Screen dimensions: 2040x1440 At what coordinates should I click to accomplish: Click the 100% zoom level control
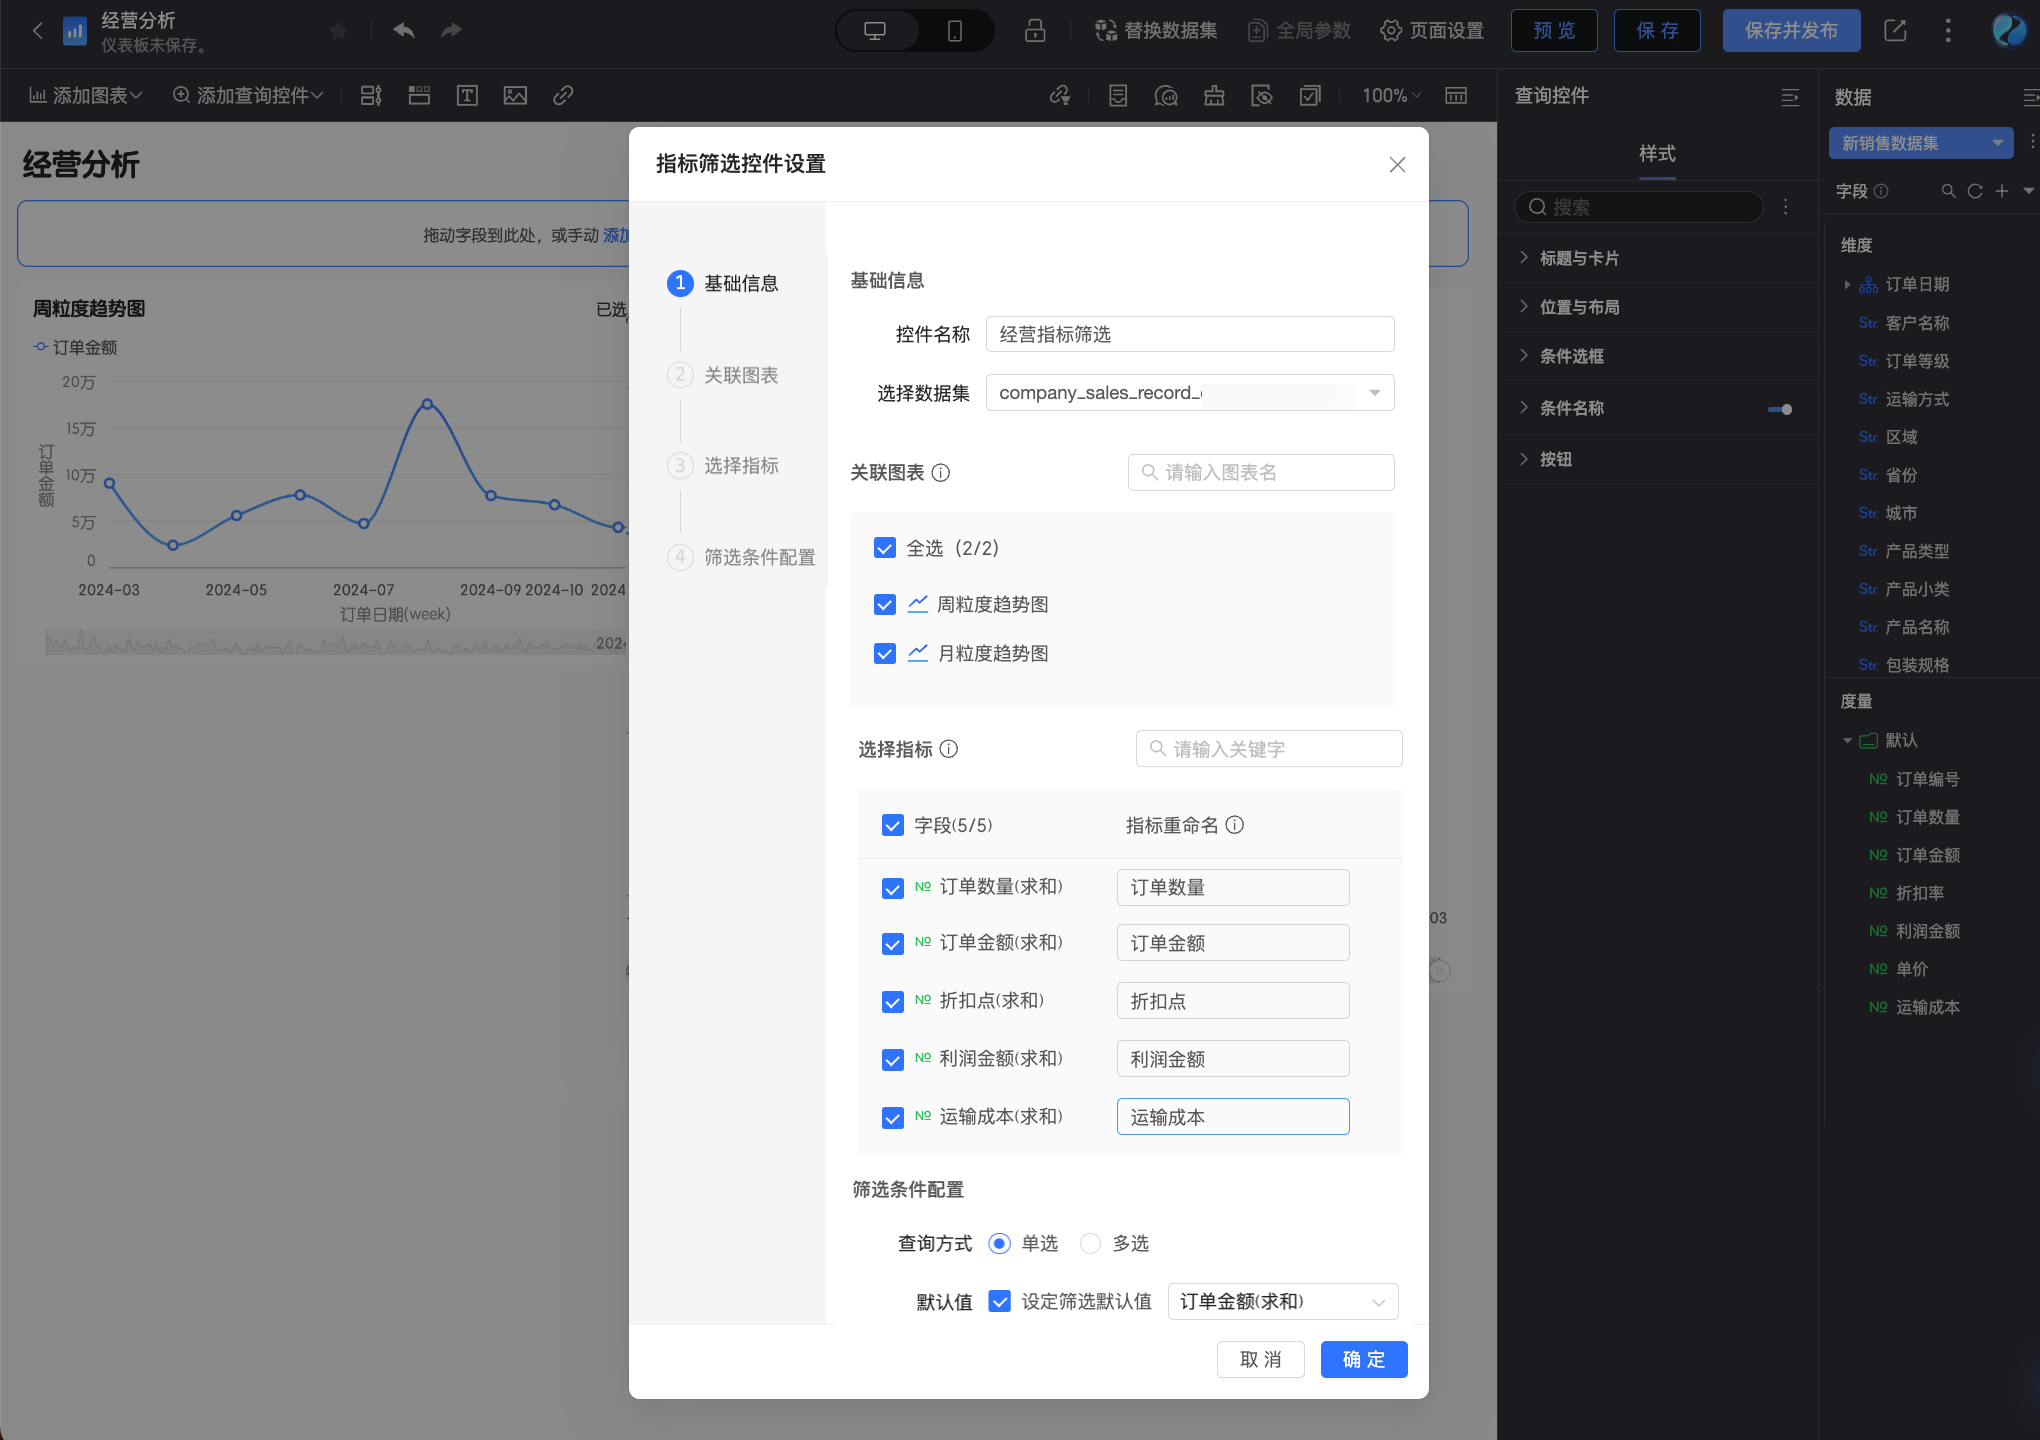[x=1390, y=96]
